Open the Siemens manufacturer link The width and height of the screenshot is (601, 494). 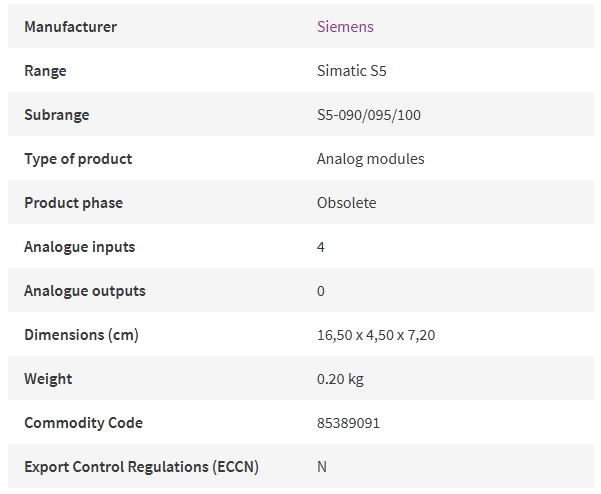345,26
